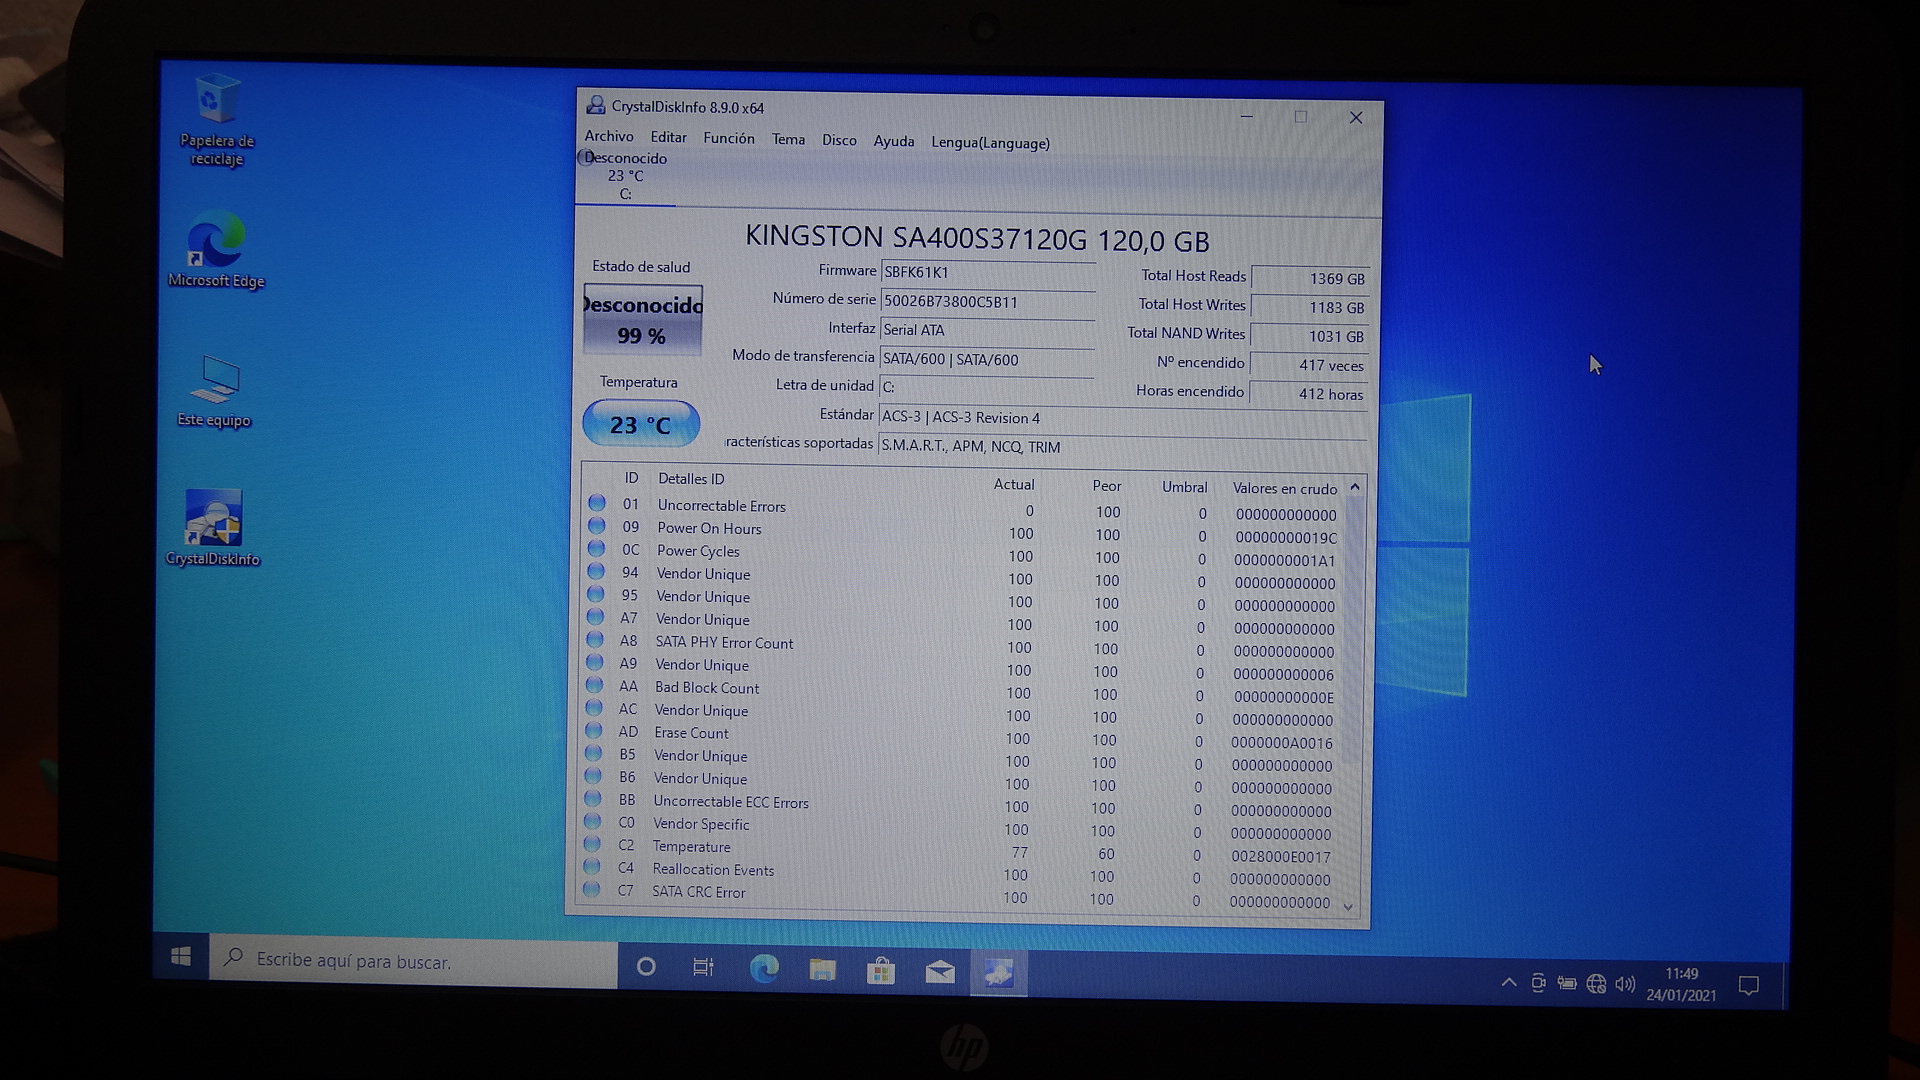Open the notification center icon
The height and width of the screenshot is (1080, 1920).
[x=1748, y=986]
